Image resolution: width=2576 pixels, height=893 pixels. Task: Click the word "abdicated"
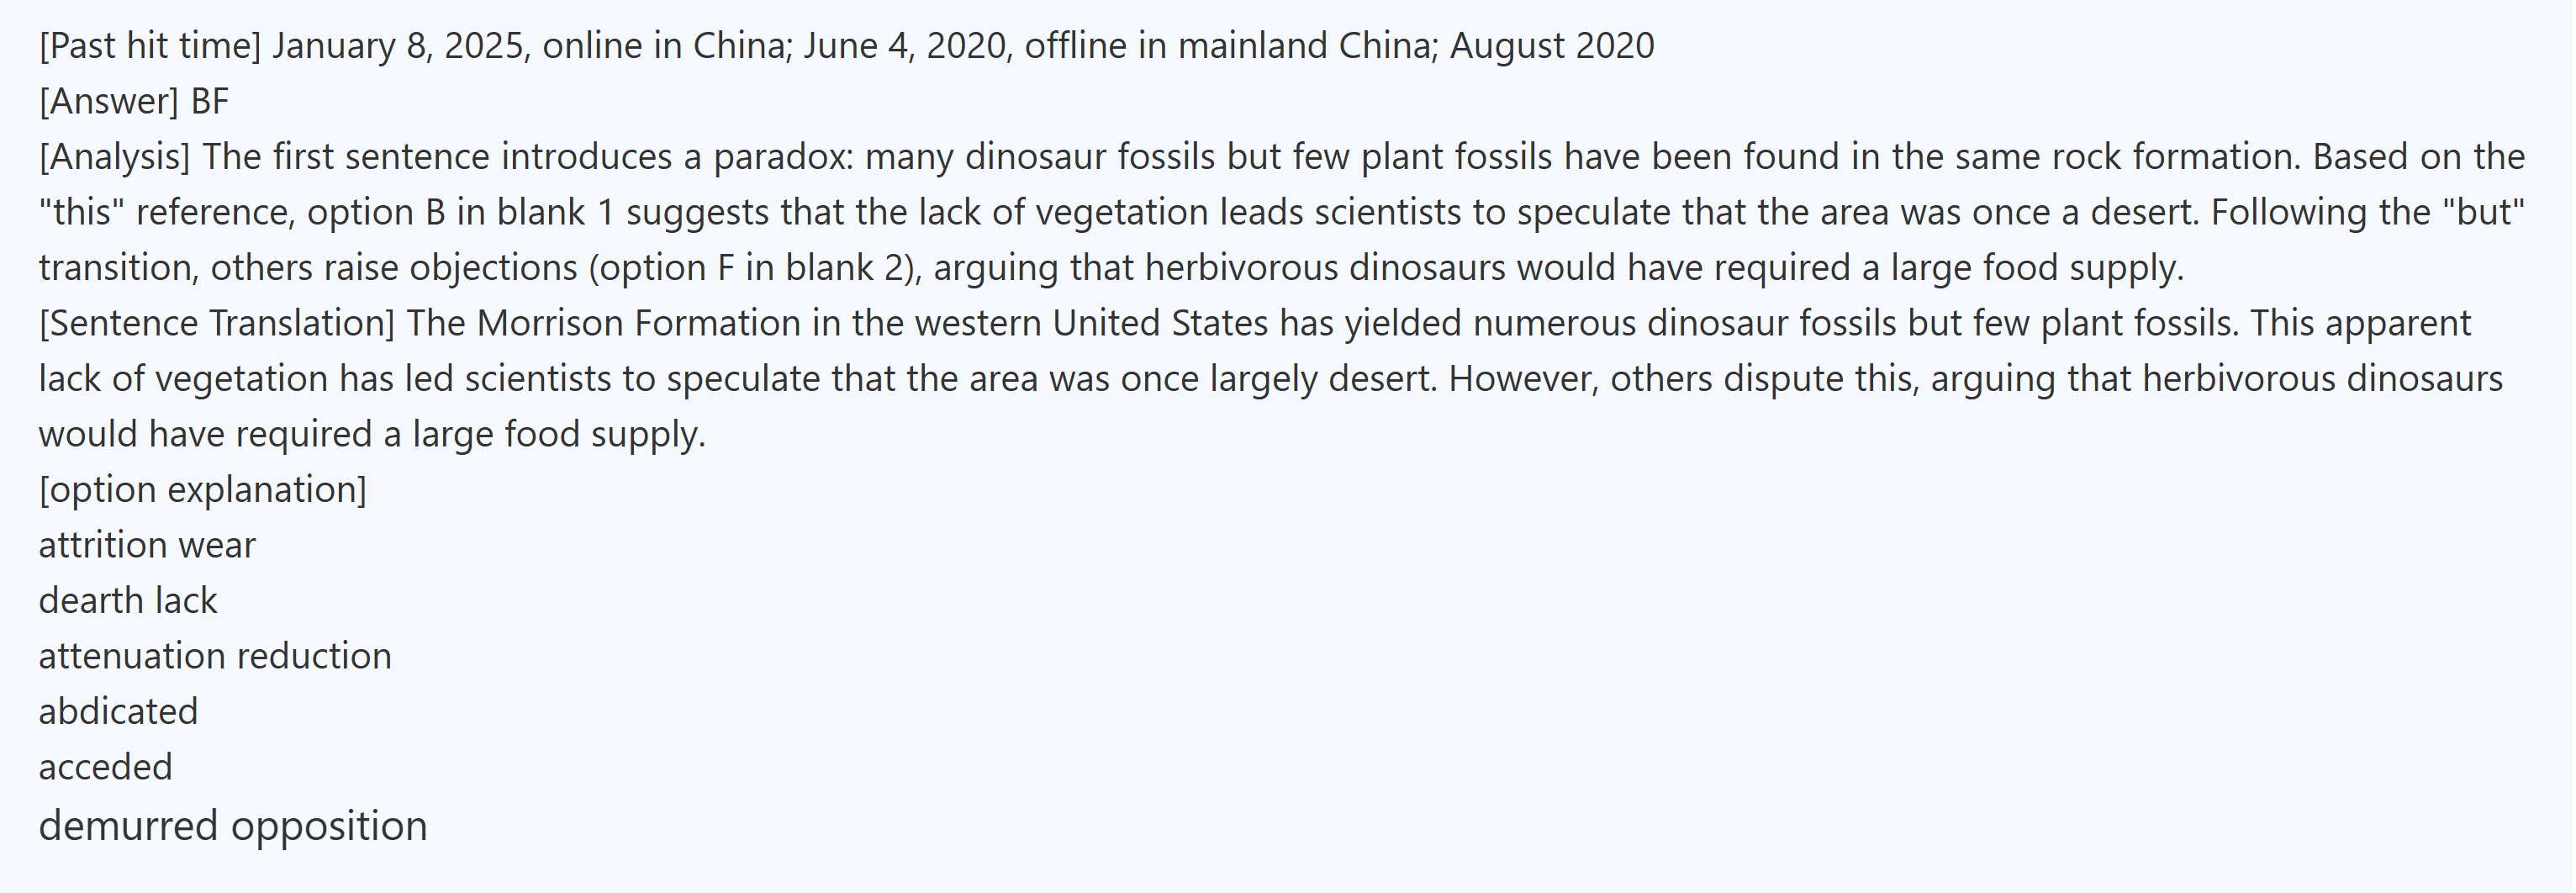pyautogui.click(x=118, y=711)
